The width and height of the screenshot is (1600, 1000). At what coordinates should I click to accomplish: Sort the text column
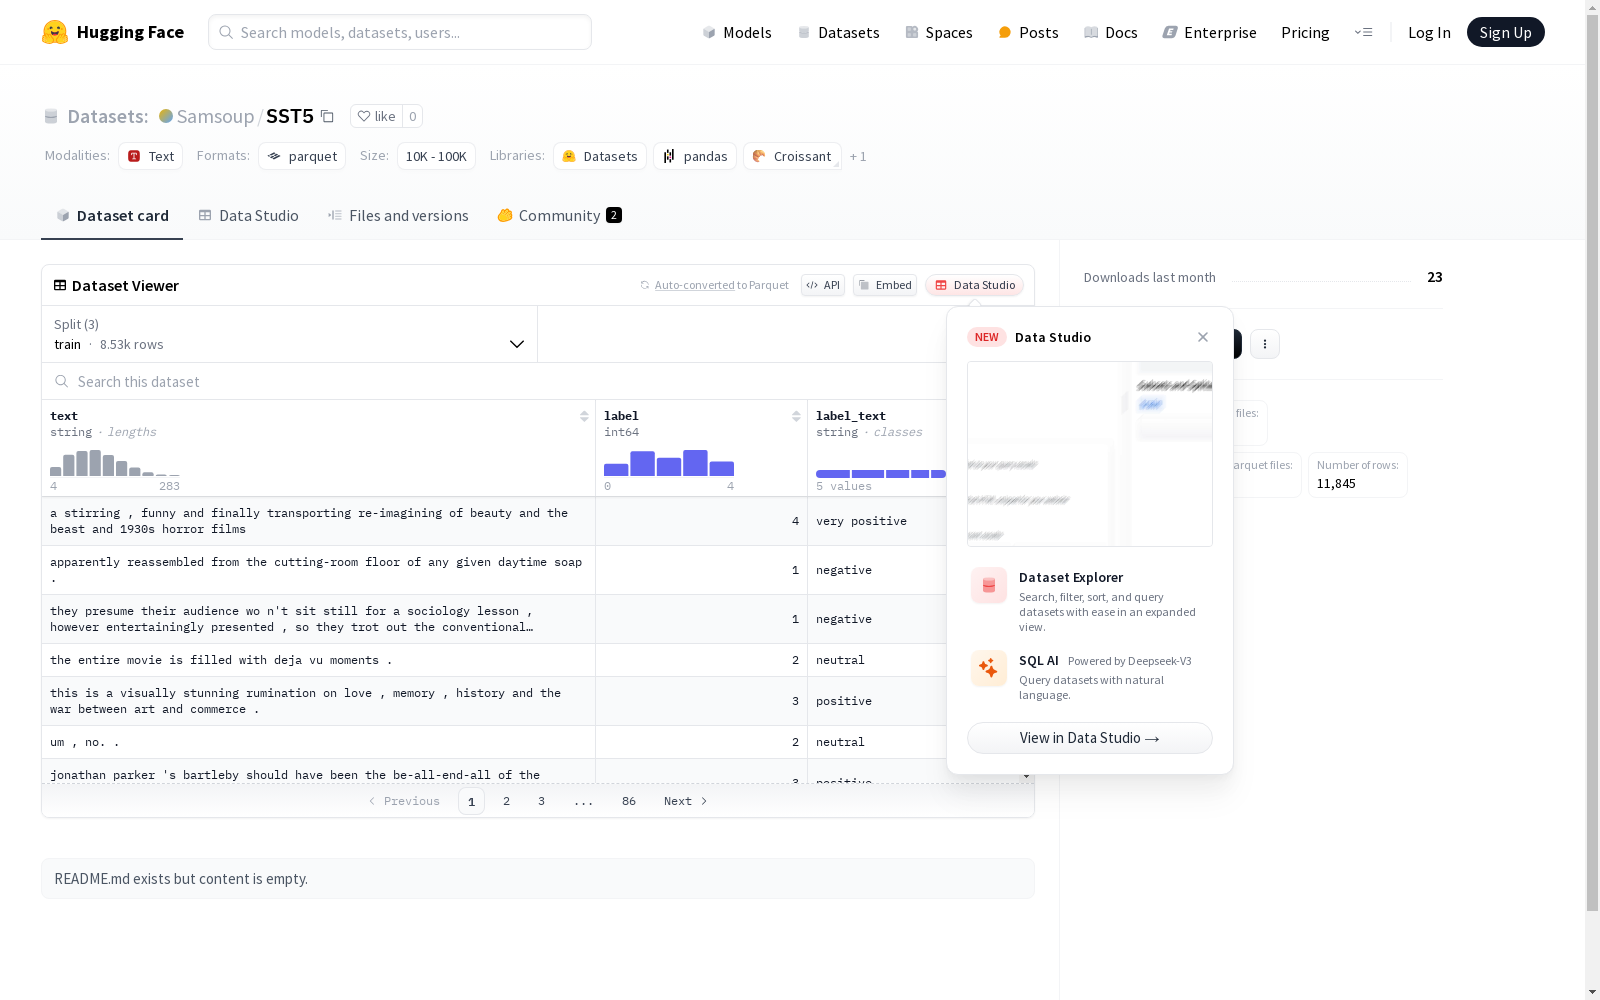(x=584, y=416)
